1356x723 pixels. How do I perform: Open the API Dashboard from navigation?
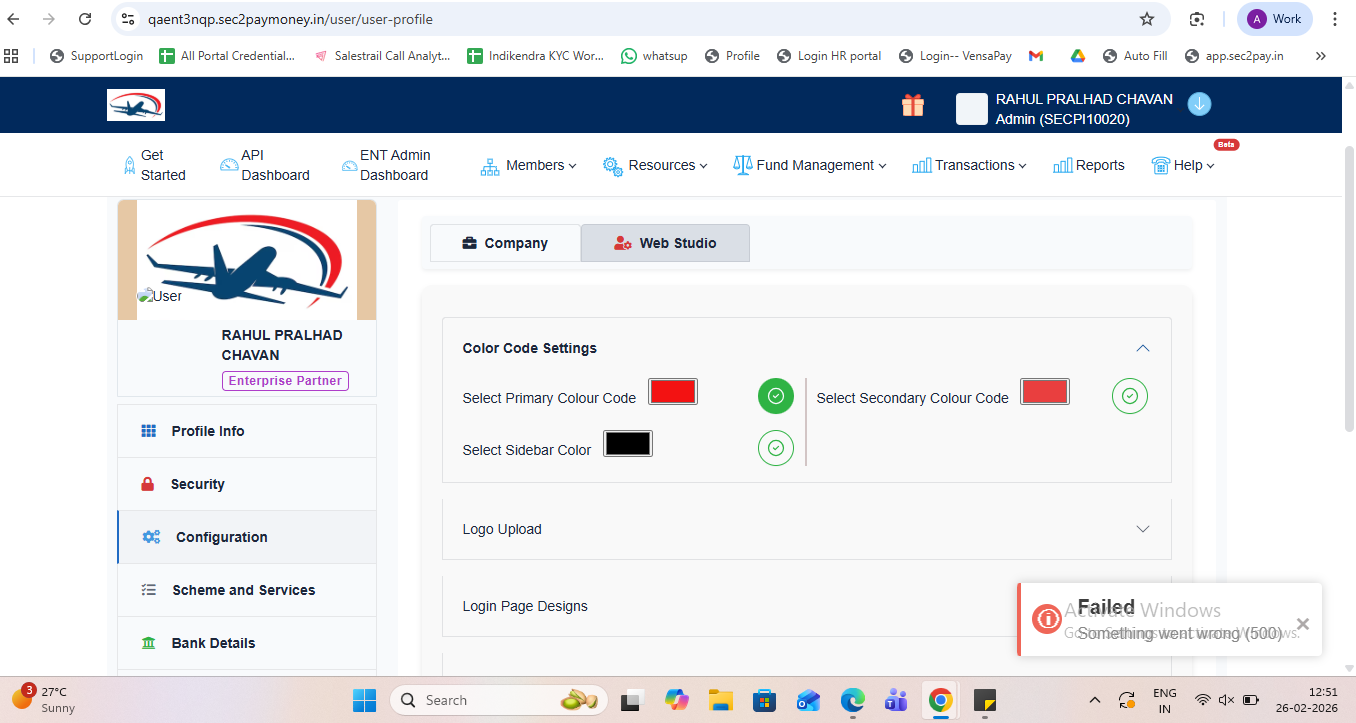(265, 165)
